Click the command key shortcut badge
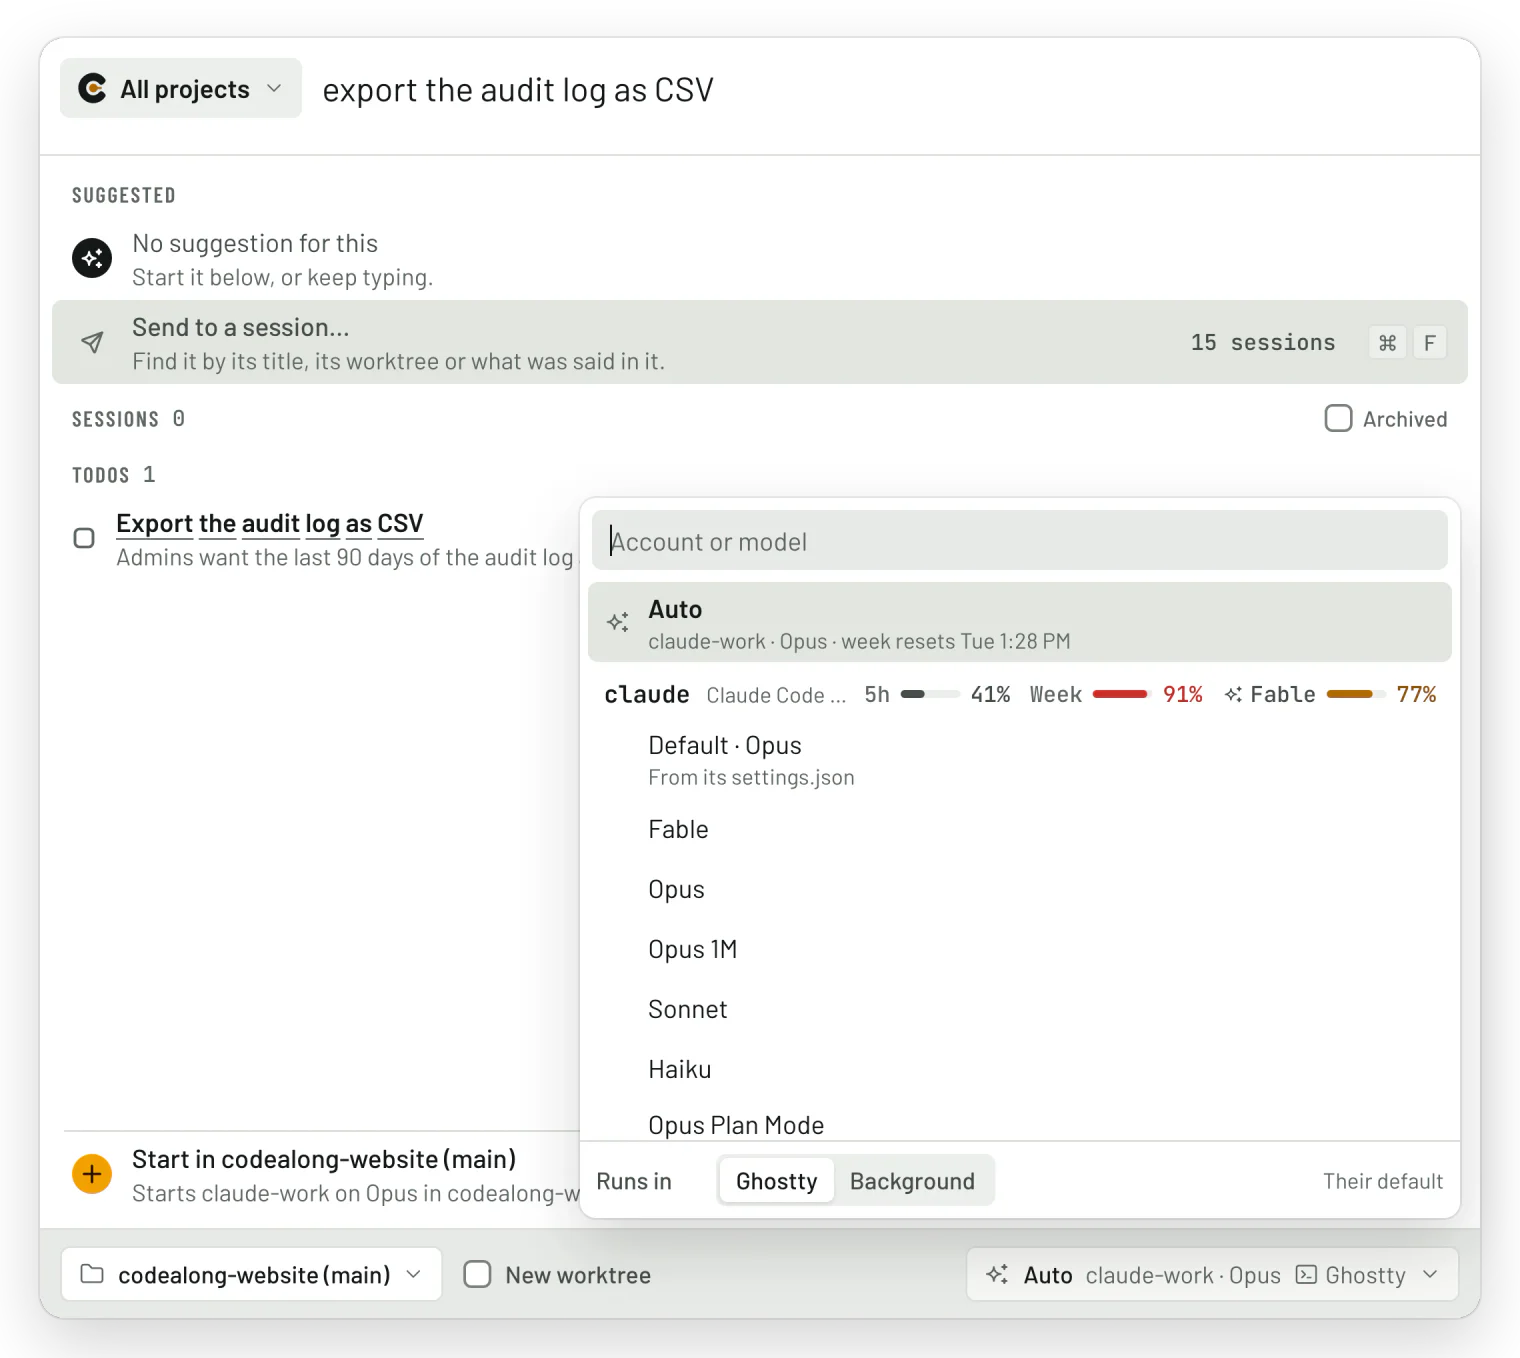Image resolution: width=1520 pixels, height=1358 pixels. [x=1387, y=343]
